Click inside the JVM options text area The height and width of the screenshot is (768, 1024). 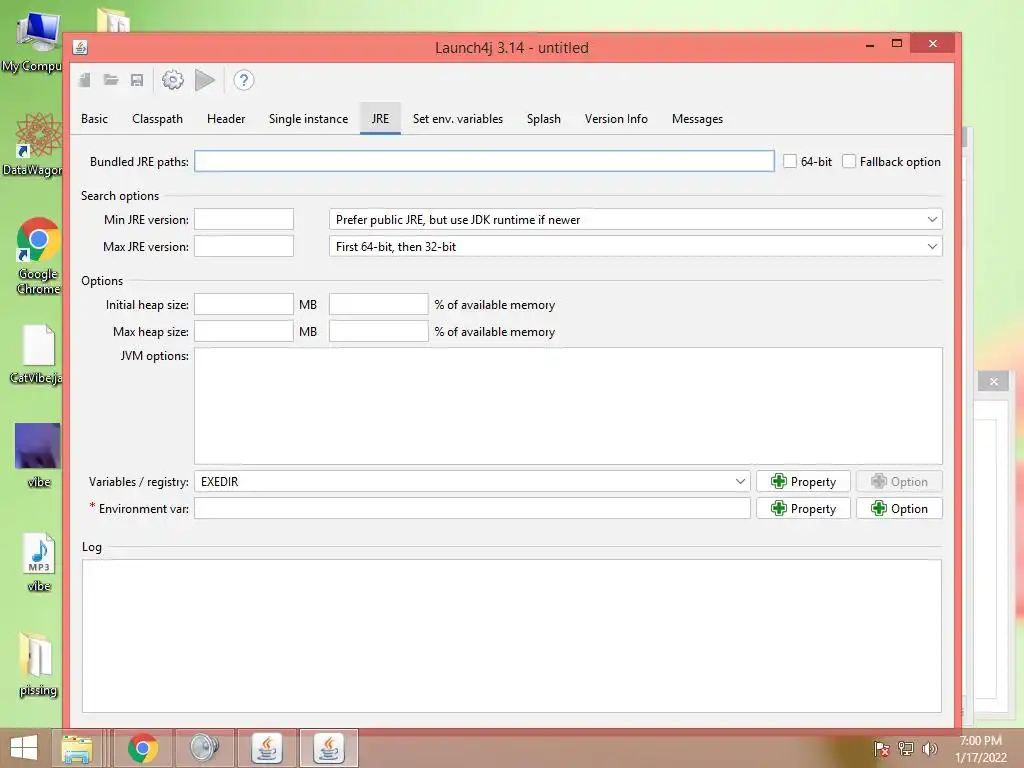(x=568, y=406)
